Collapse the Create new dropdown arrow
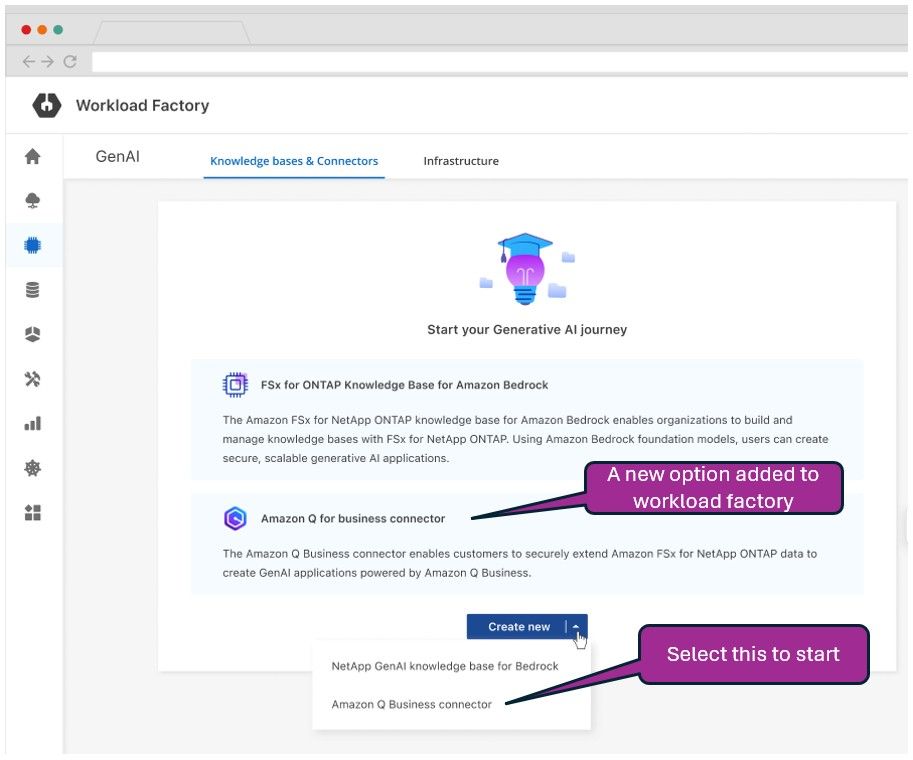 [576, 627]
